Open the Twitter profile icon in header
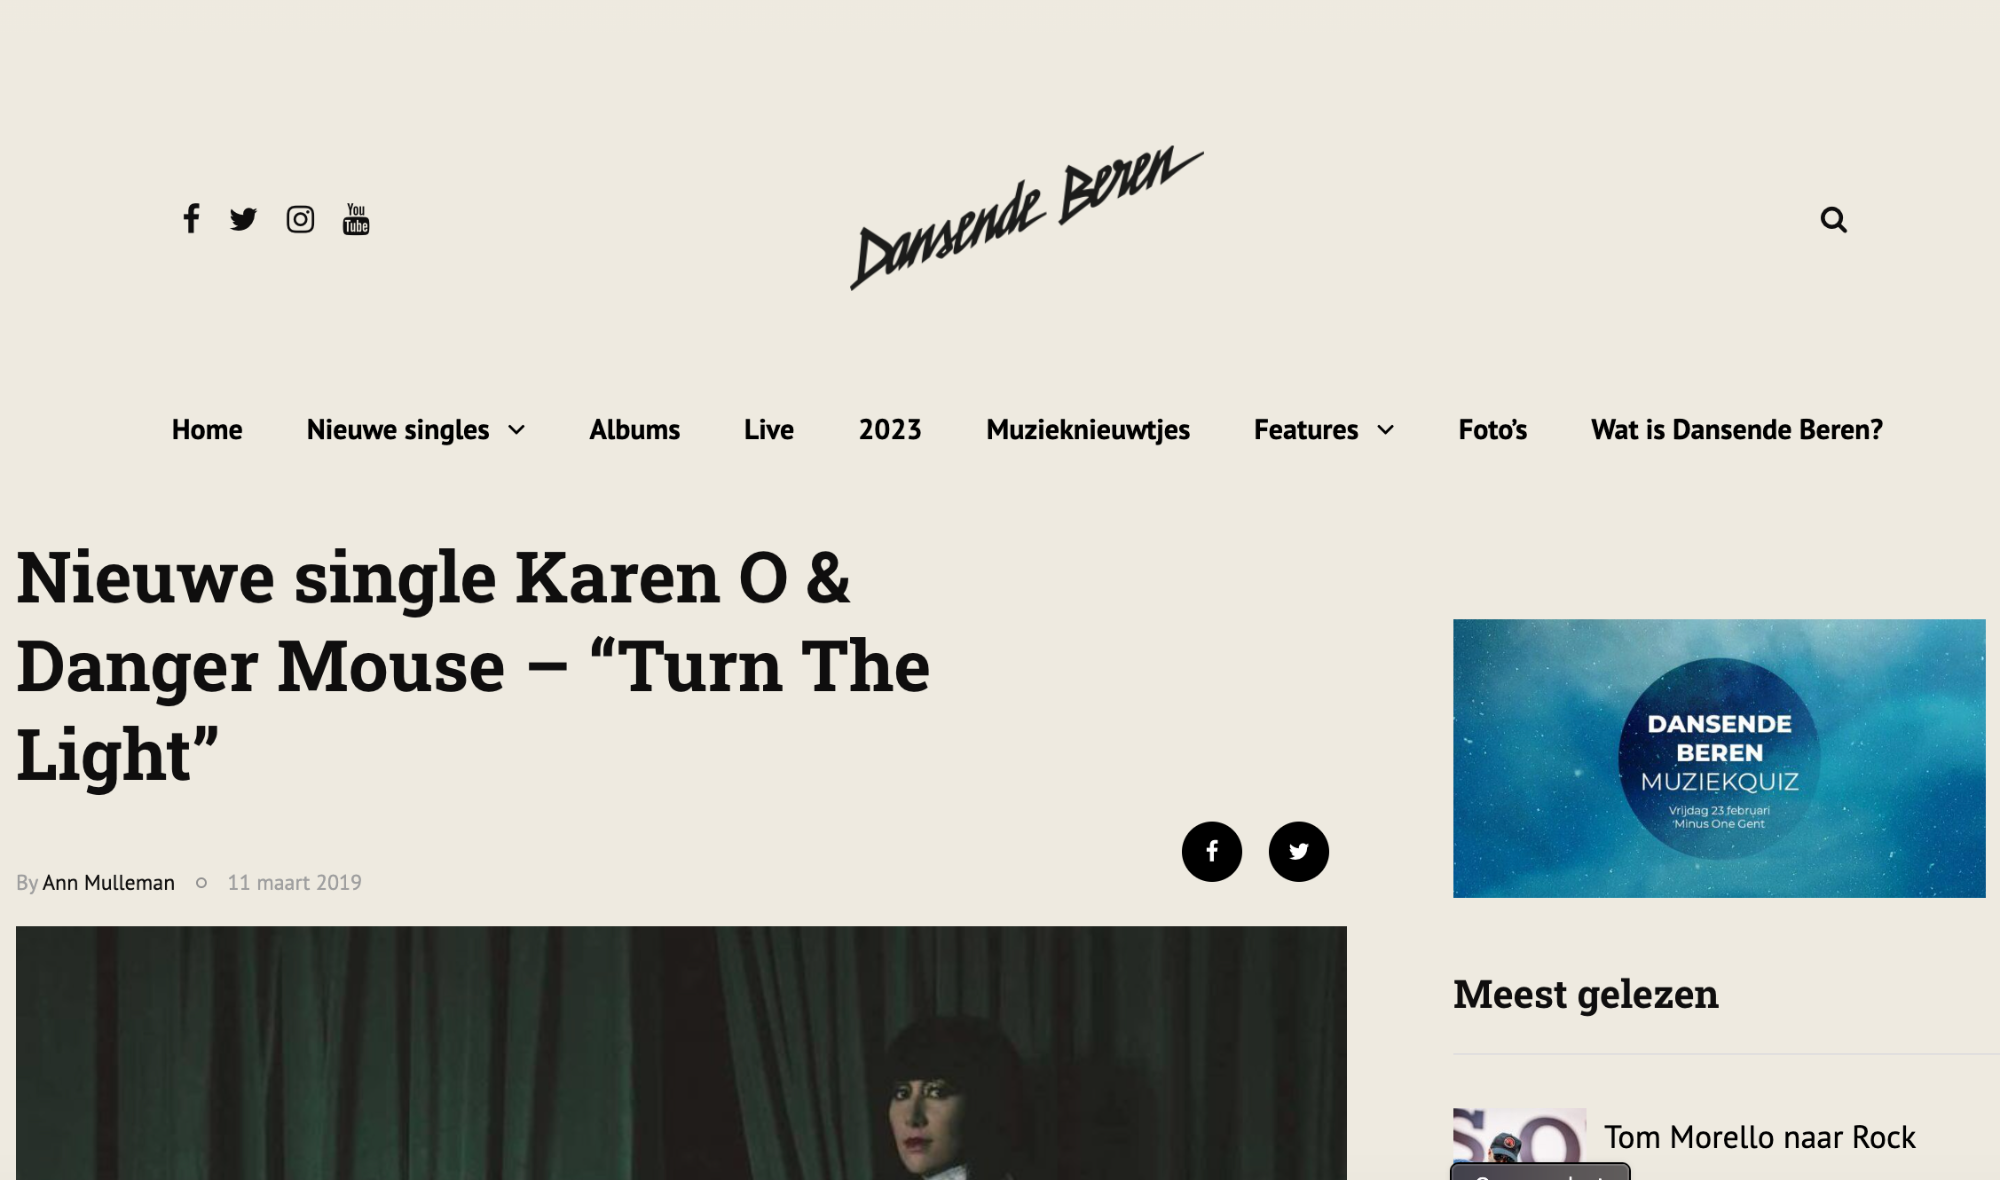 [243, 219]
